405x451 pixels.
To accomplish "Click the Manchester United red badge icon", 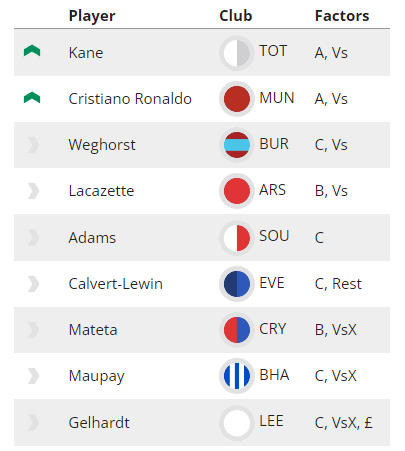I will [237, 99].
